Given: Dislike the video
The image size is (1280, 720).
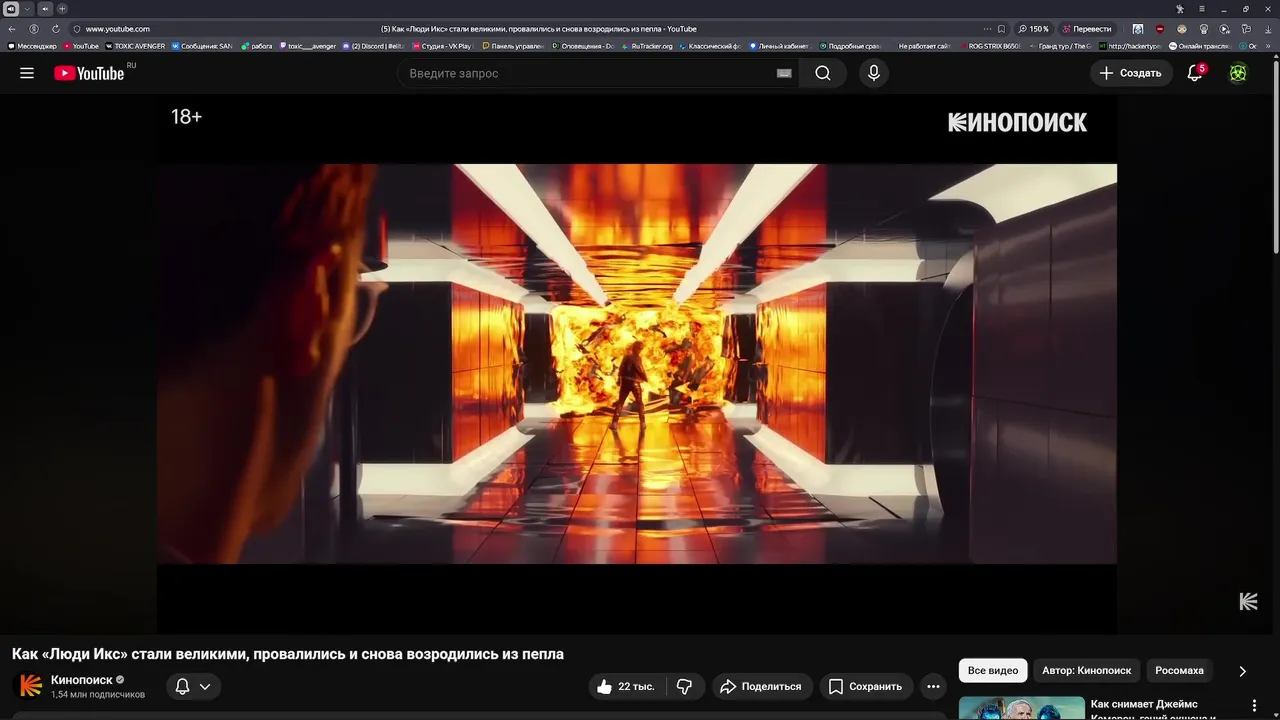Looking at the screenshot, I should click(685, 686).
